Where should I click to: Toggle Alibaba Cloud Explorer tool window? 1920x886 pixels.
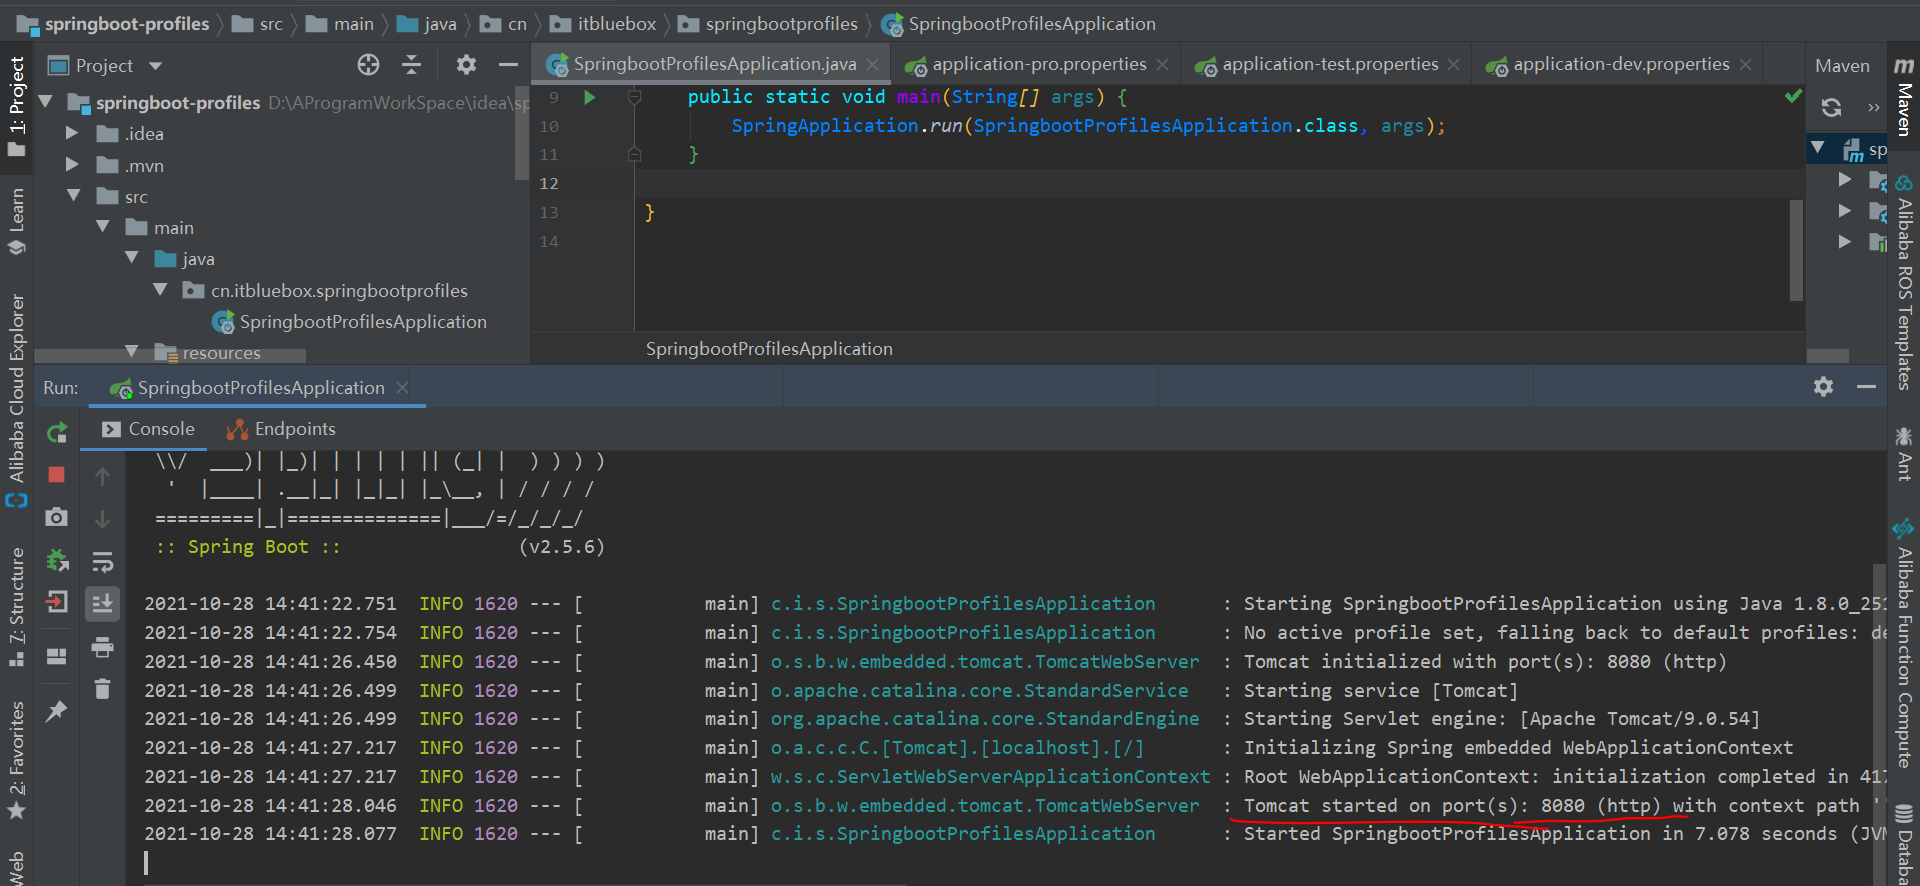tap(17, 400)
